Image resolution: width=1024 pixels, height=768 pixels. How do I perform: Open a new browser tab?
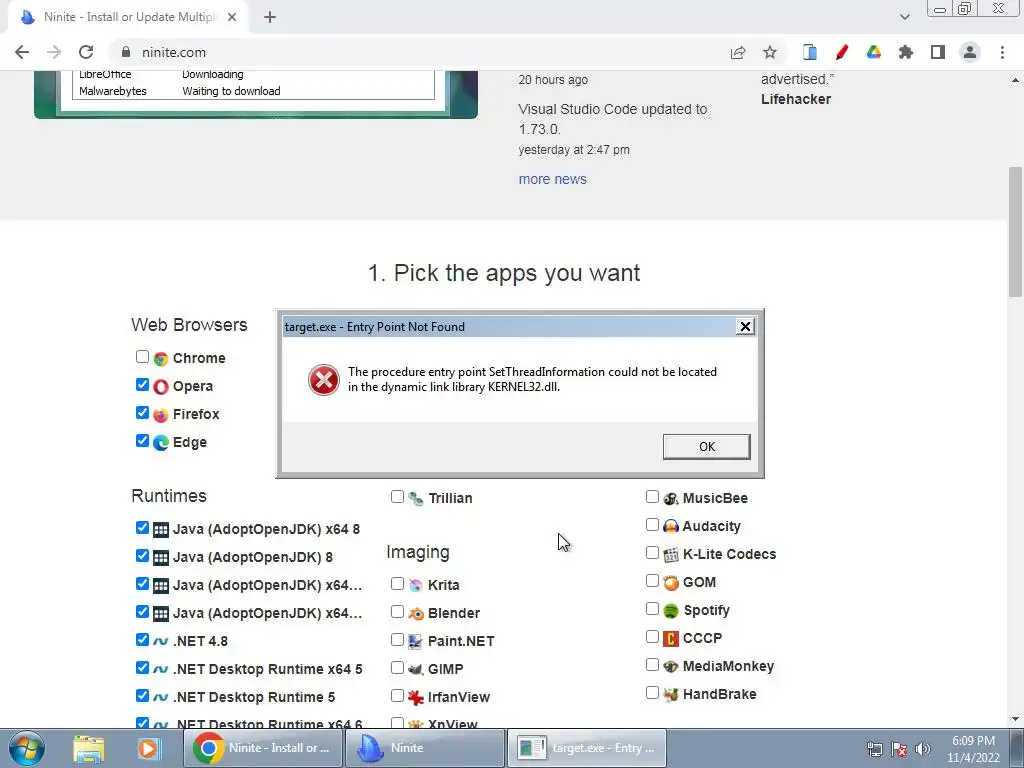pos(270,17)
